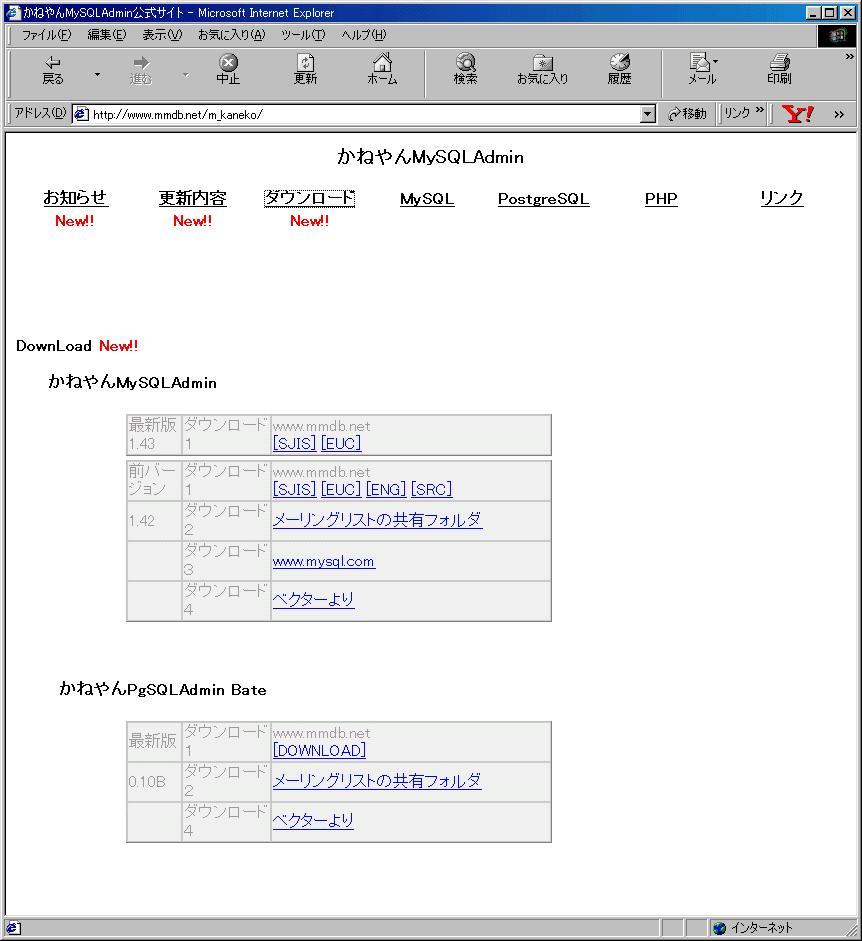Open History (履歴) toolbar icon
Screen dimensions: 862x941
coord(619,70)
